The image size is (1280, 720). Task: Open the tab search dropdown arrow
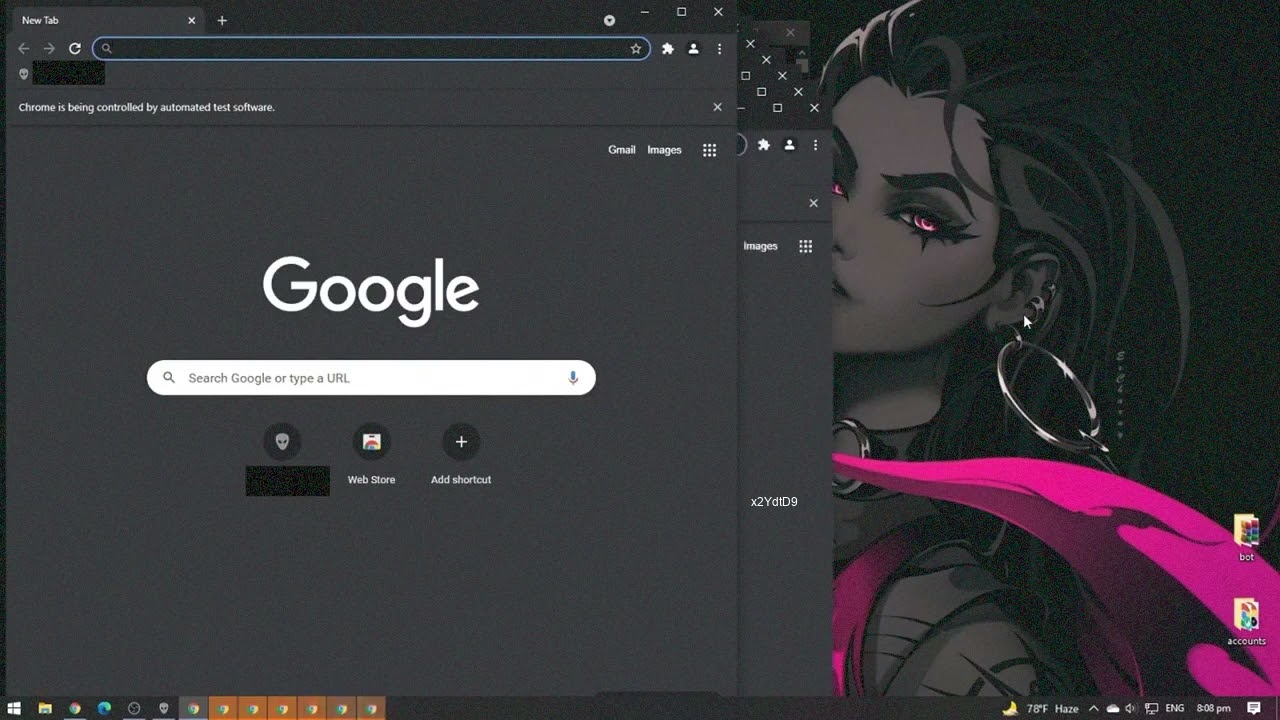tap(609, 20)
